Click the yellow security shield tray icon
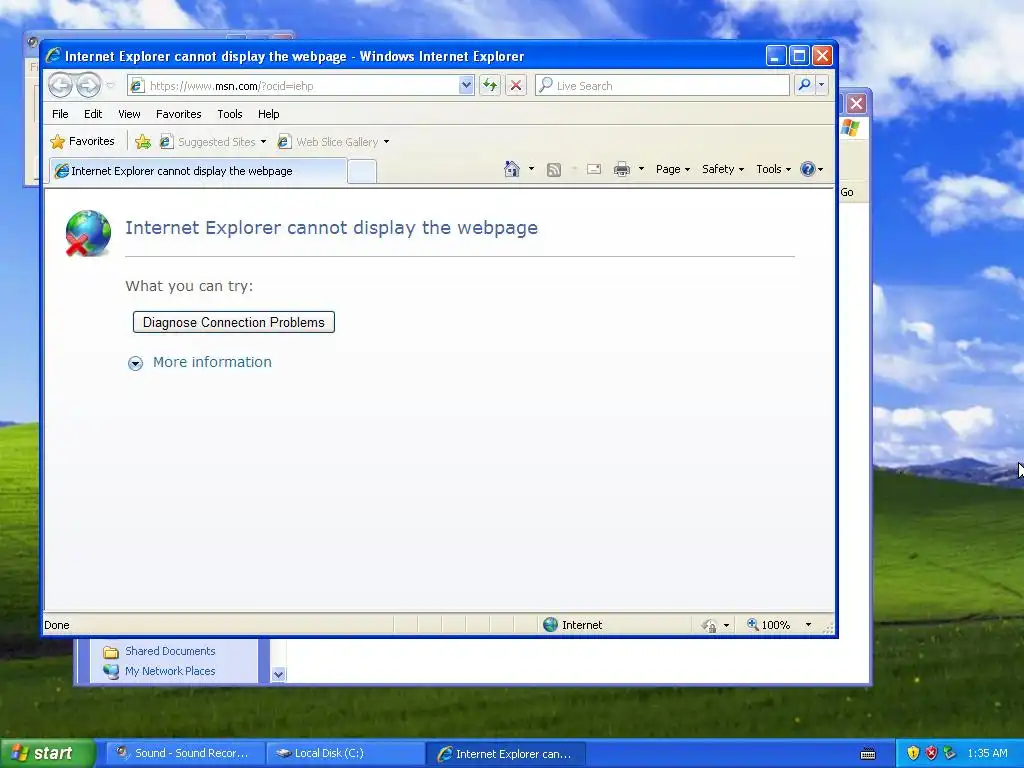1024x768 pixels. (913, 753)
